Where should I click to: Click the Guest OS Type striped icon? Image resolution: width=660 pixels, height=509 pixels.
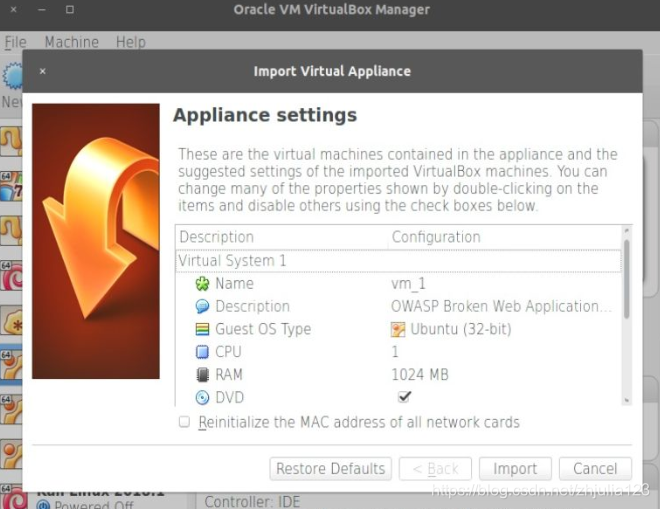tap(202, 329)
